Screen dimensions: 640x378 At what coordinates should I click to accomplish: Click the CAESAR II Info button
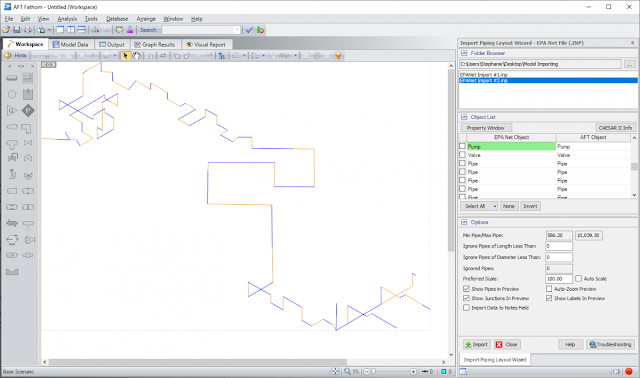click(x=615, y=128)
